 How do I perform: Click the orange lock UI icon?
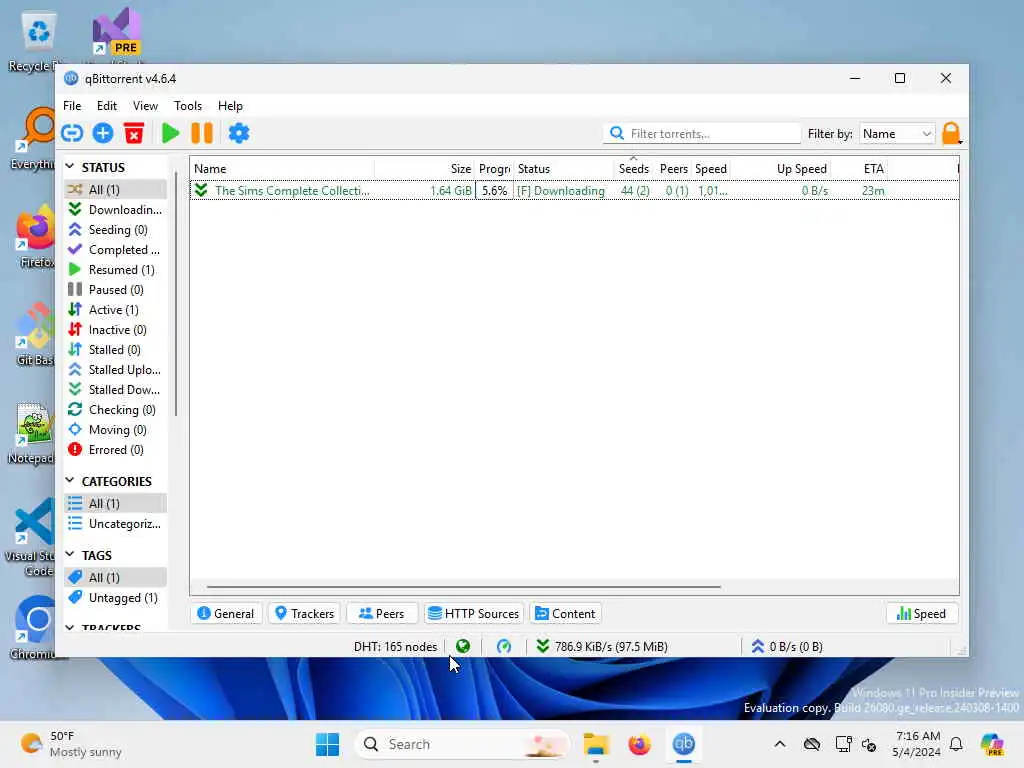tap(952, 133)
